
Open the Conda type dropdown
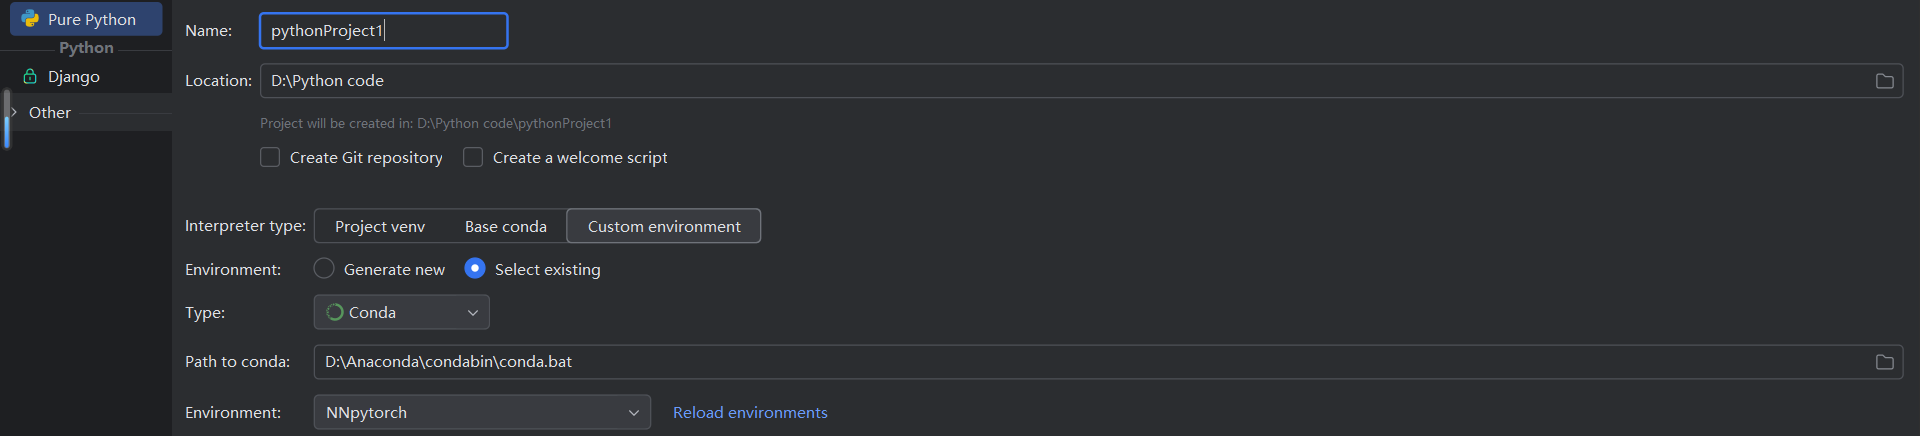tap(402, 312)
